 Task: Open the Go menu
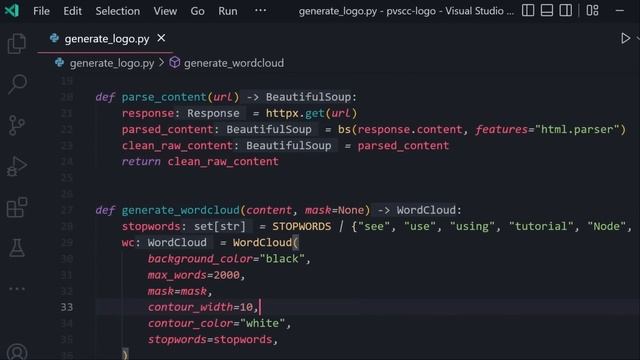click(198, 11)
